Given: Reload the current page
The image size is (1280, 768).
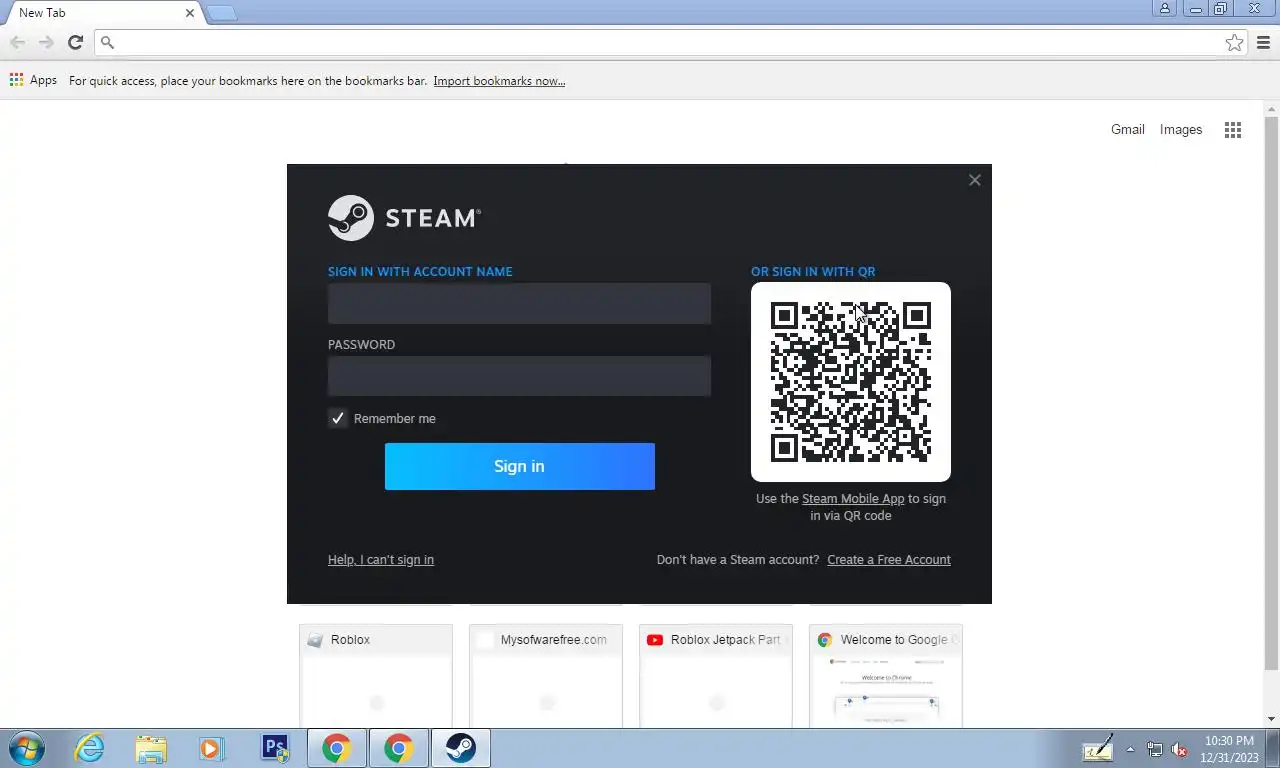Looking at the screenshot, I should click(75, 42).
